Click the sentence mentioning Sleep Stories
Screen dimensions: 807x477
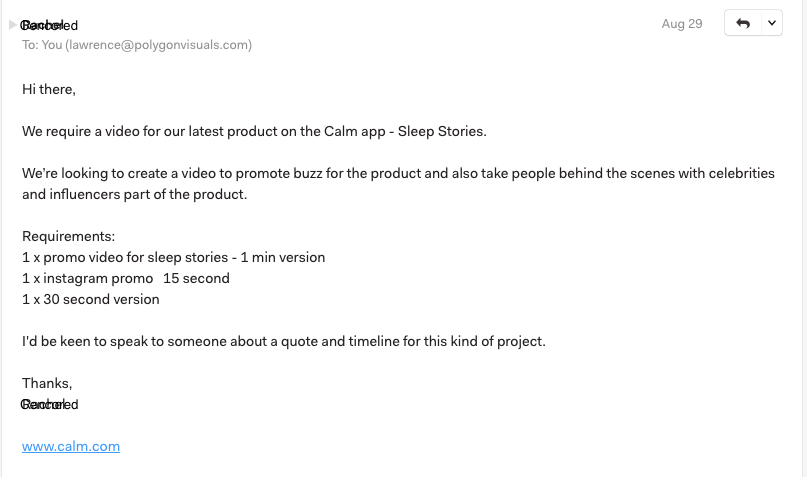pyautogui.click(x=254, y=131)
